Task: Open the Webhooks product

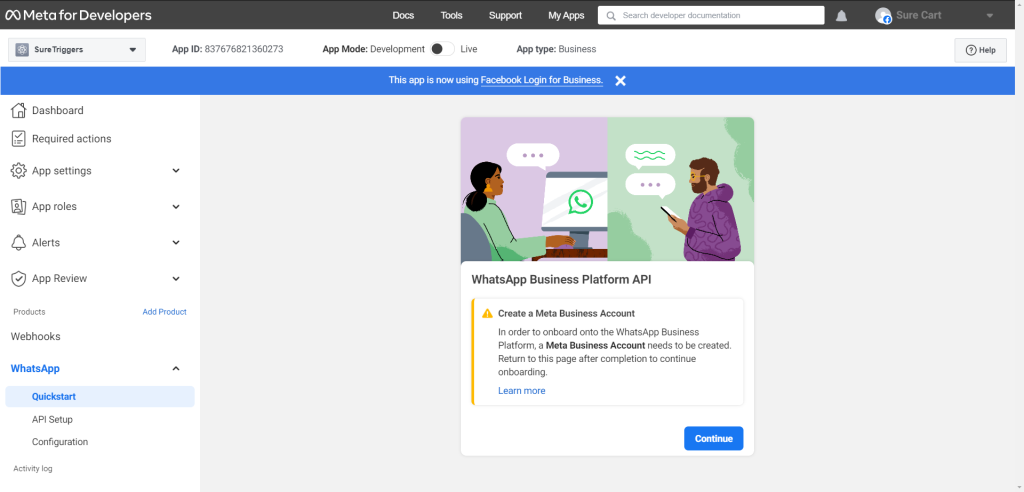Action: (x=35, y=336)
